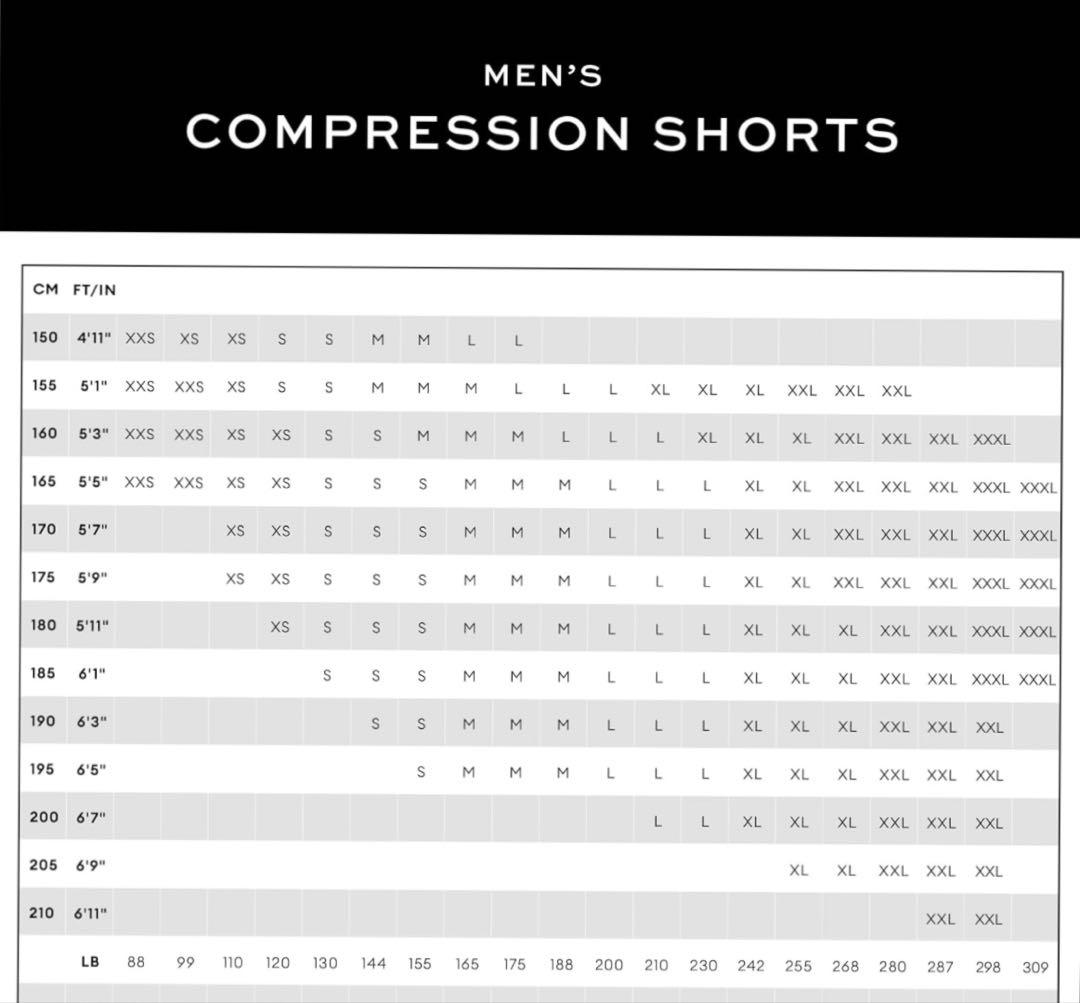
Task: Click first XL cell in 205 row
Action: tap(798, 871)
